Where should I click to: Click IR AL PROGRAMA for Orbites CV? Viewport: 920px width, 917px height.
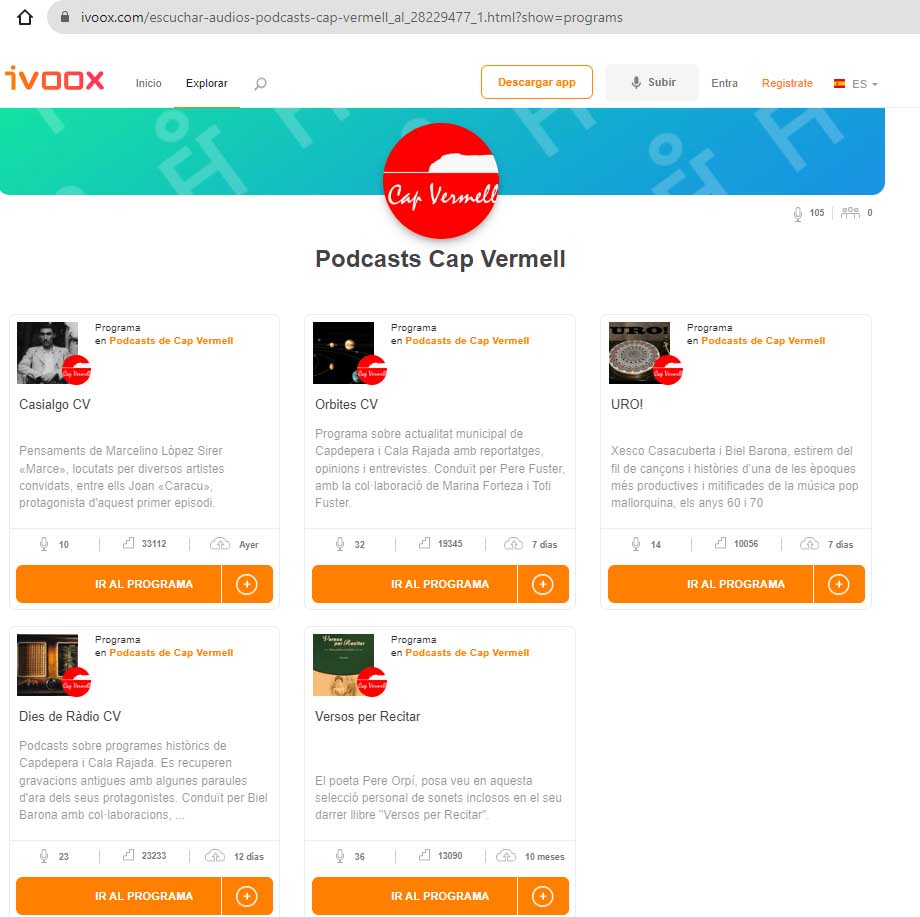click(415, 584)
